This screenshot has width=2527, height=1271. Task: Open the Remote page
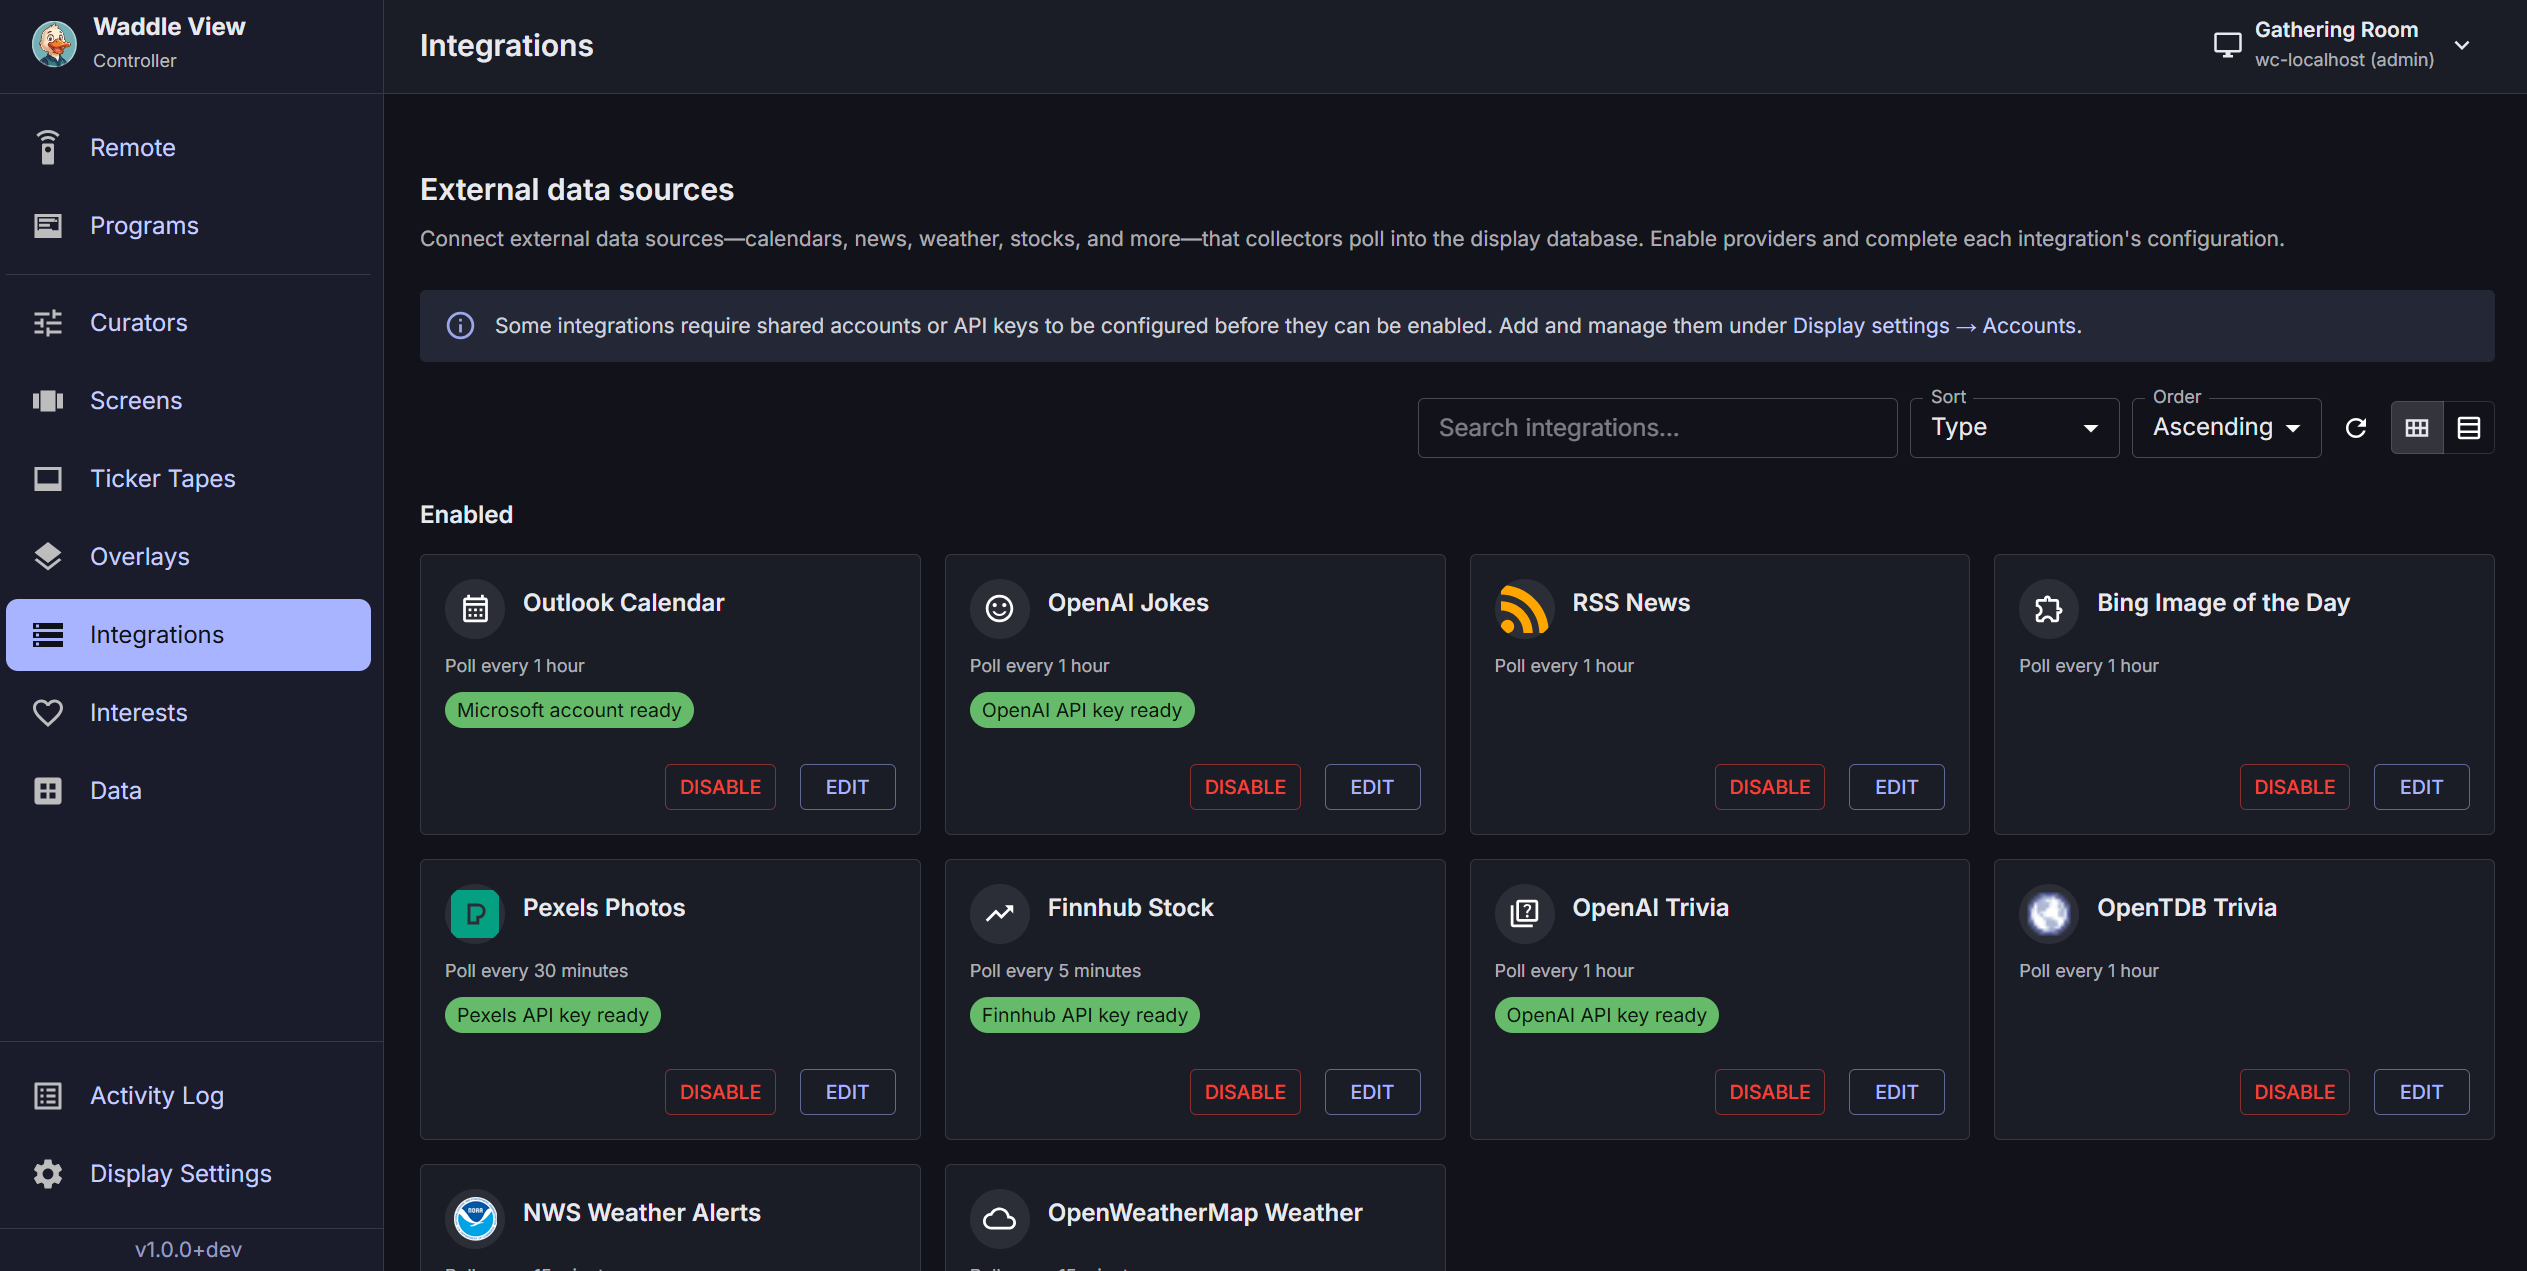coord(188,147)
